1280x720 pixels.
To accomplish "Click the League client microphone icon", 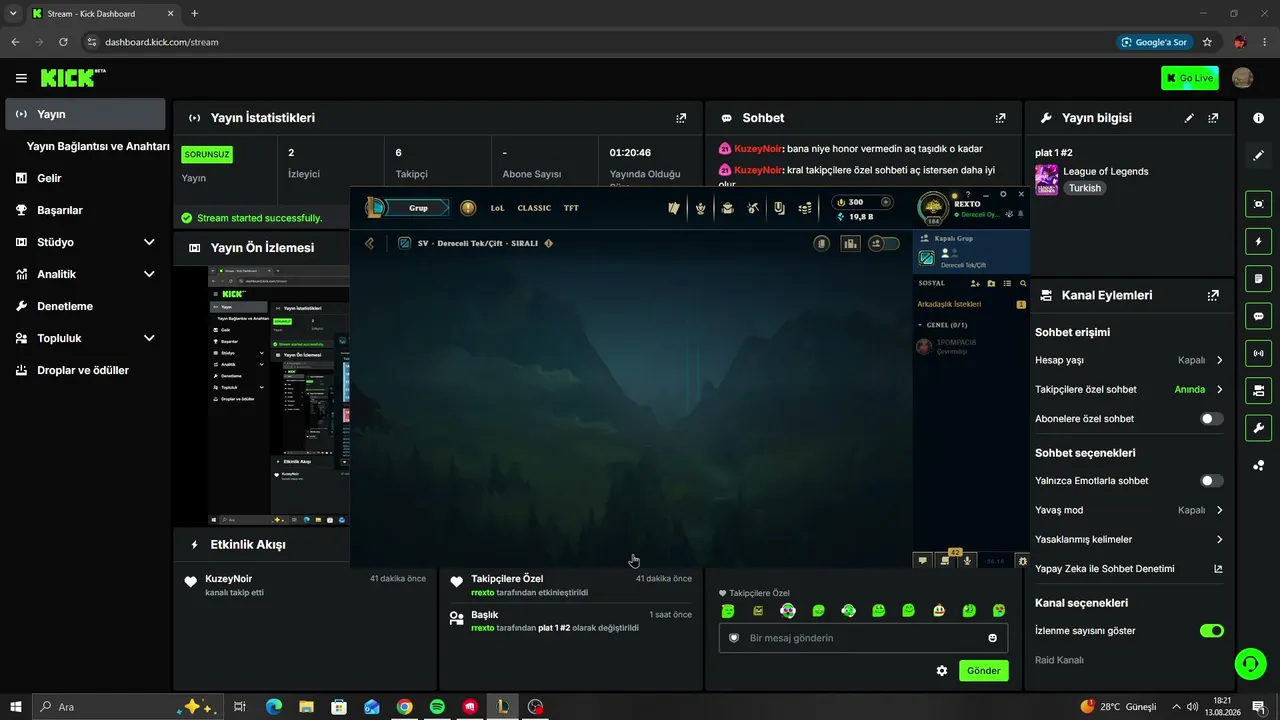I will point(967,561).
